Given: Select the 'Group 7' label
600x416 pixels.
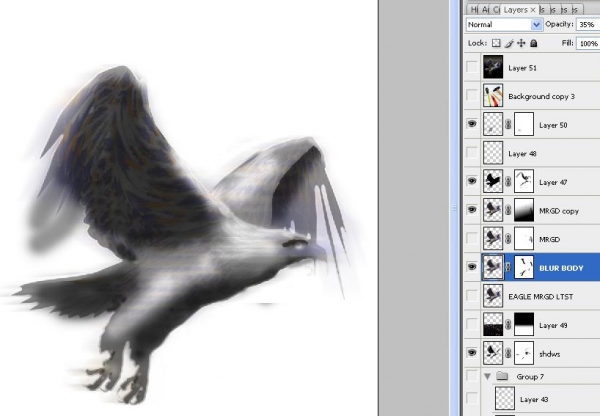Looking at the screenshot, I should (x=530, y=377).
